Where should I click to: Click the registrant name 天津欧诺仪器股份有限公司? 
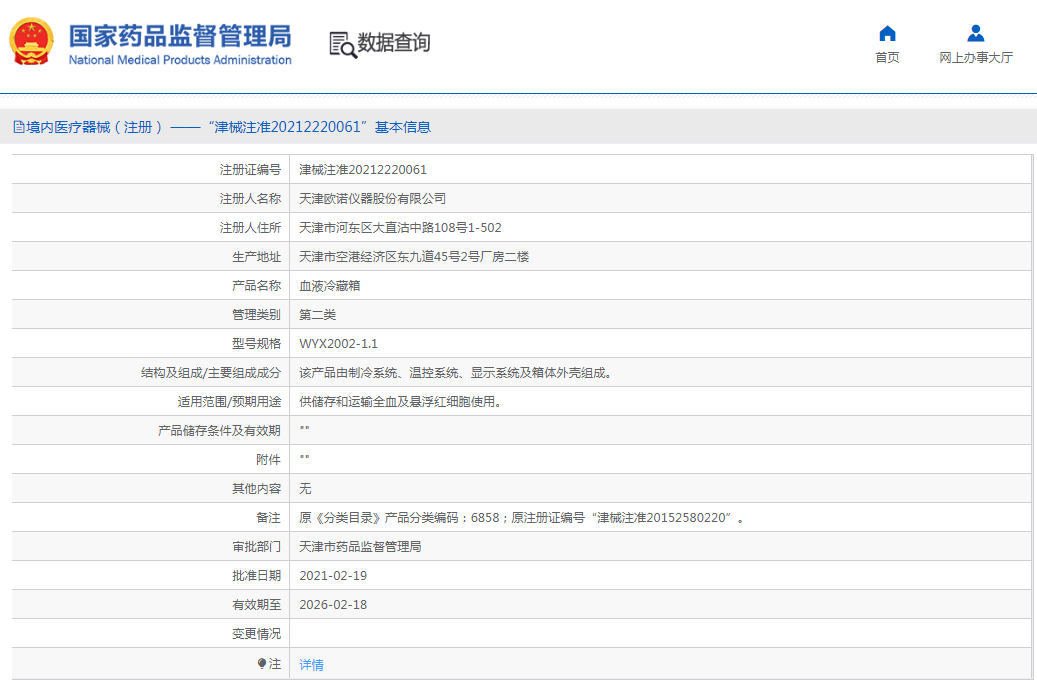[x=372, y=199]
